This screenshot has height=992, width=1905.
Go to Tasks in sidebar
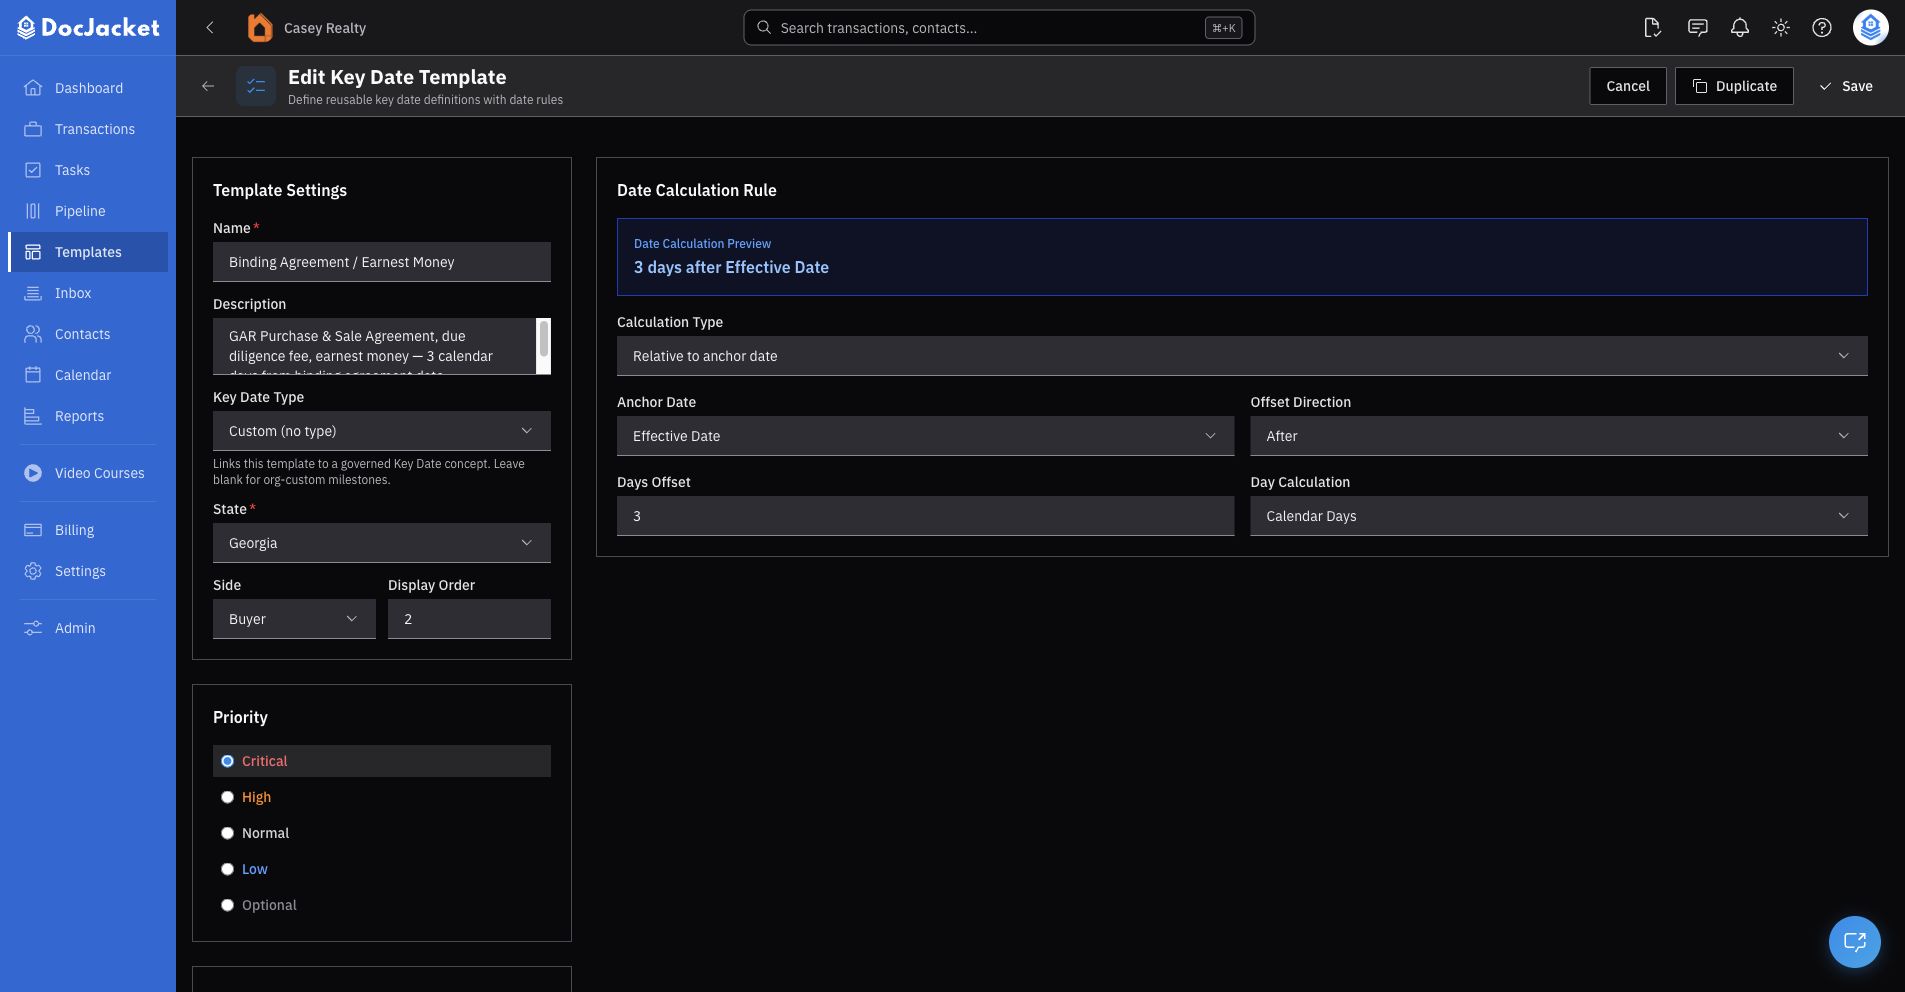pyautogui.click(x=88, y=170)
